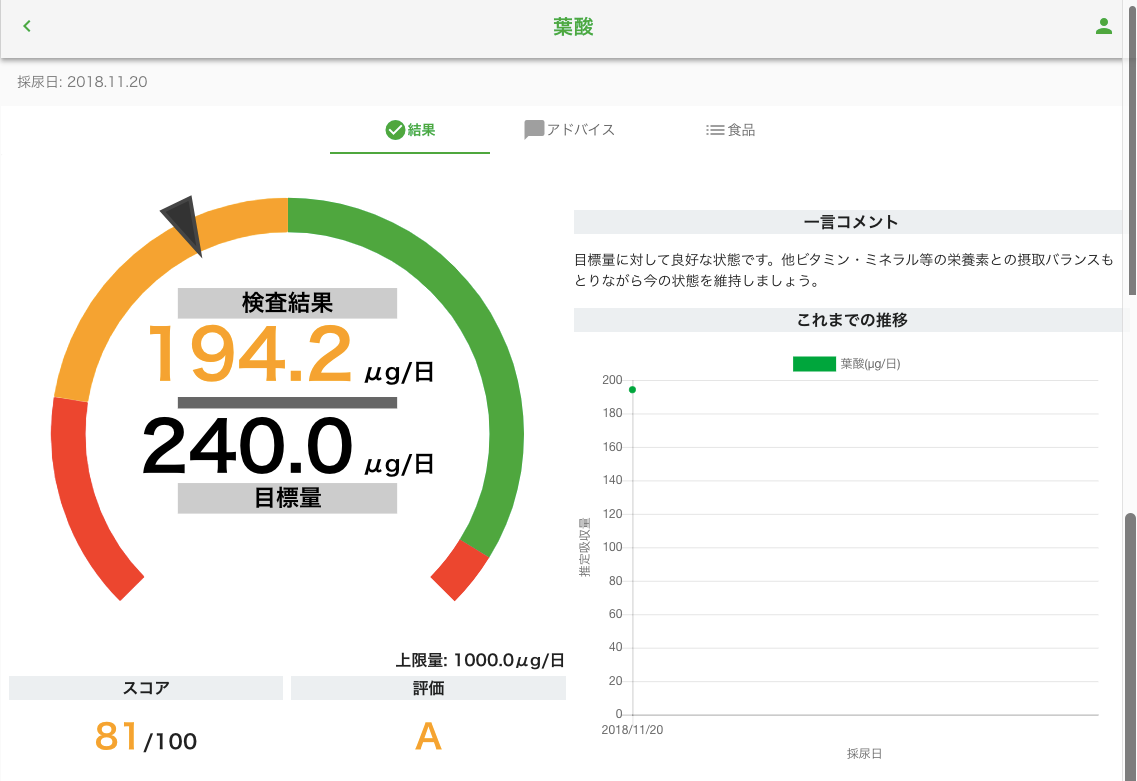Click the 2018/11/20 data point on chart
The height and width of the screenshot is (781, 1137).
point(632,390)
